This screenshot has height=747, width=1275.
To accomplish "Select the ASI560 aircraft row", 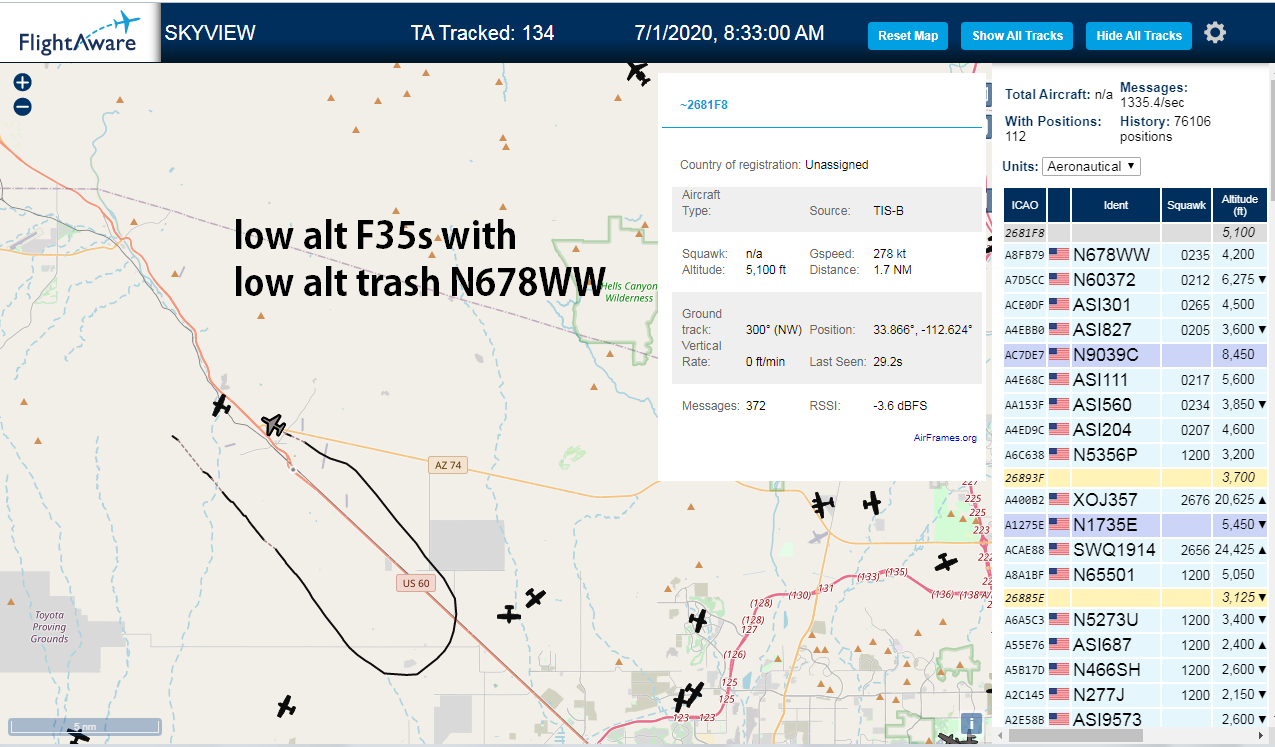I will [1137, 405].
